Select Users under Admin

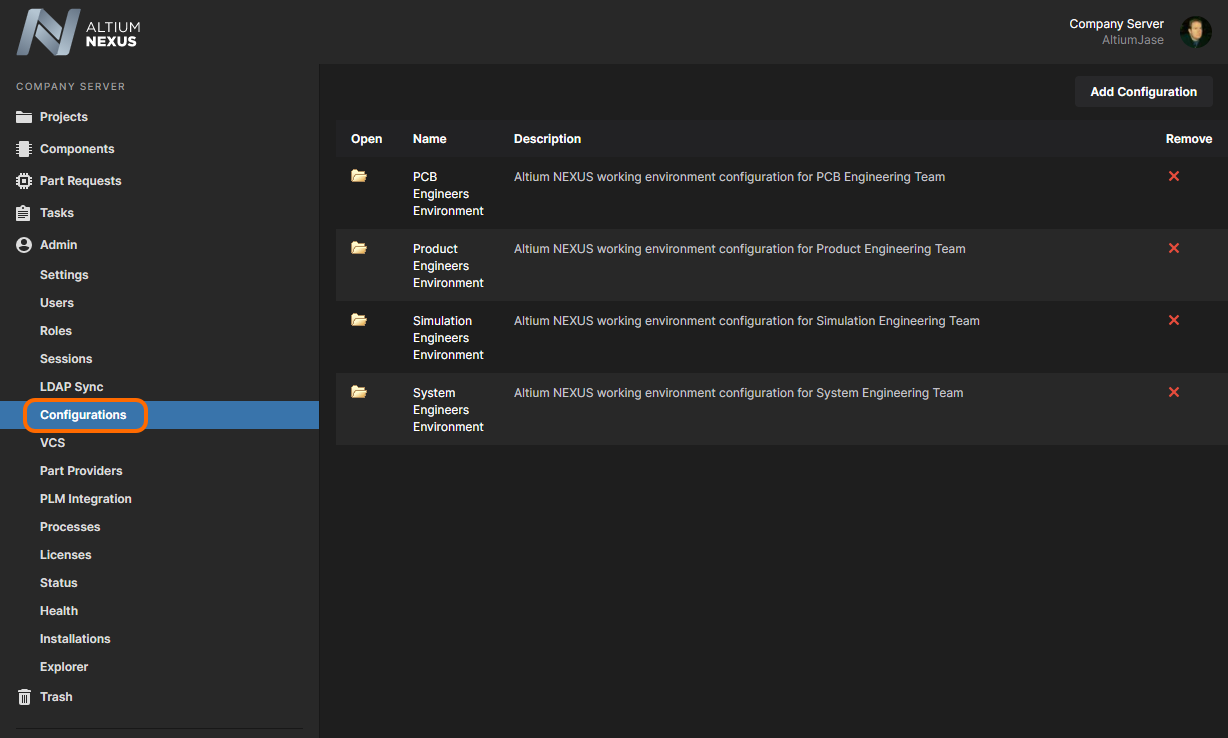coord(57,303)
